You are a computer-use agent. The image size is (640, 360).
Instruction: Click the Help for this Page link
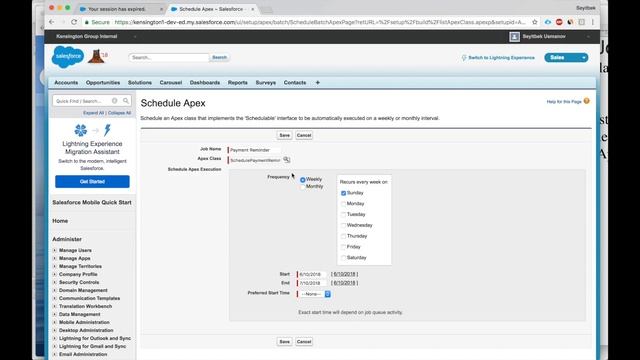(564, 102)
